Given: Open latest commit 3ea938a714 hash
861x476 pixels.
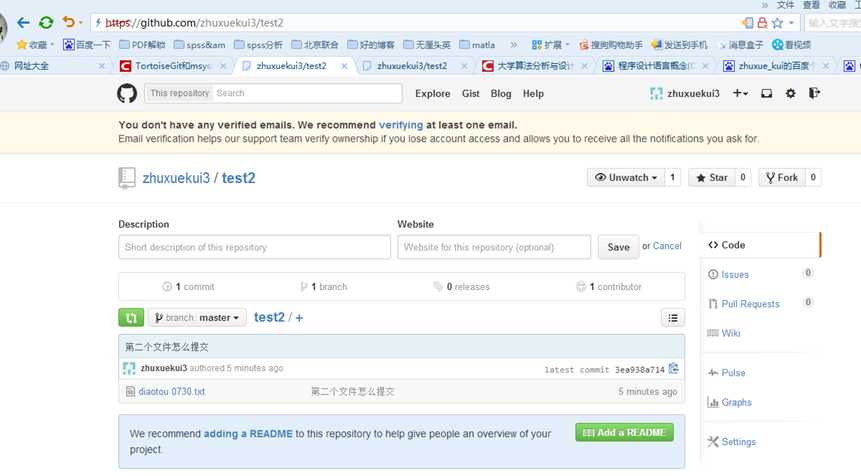Looking at the screenshot, I should tap(639, 370).
